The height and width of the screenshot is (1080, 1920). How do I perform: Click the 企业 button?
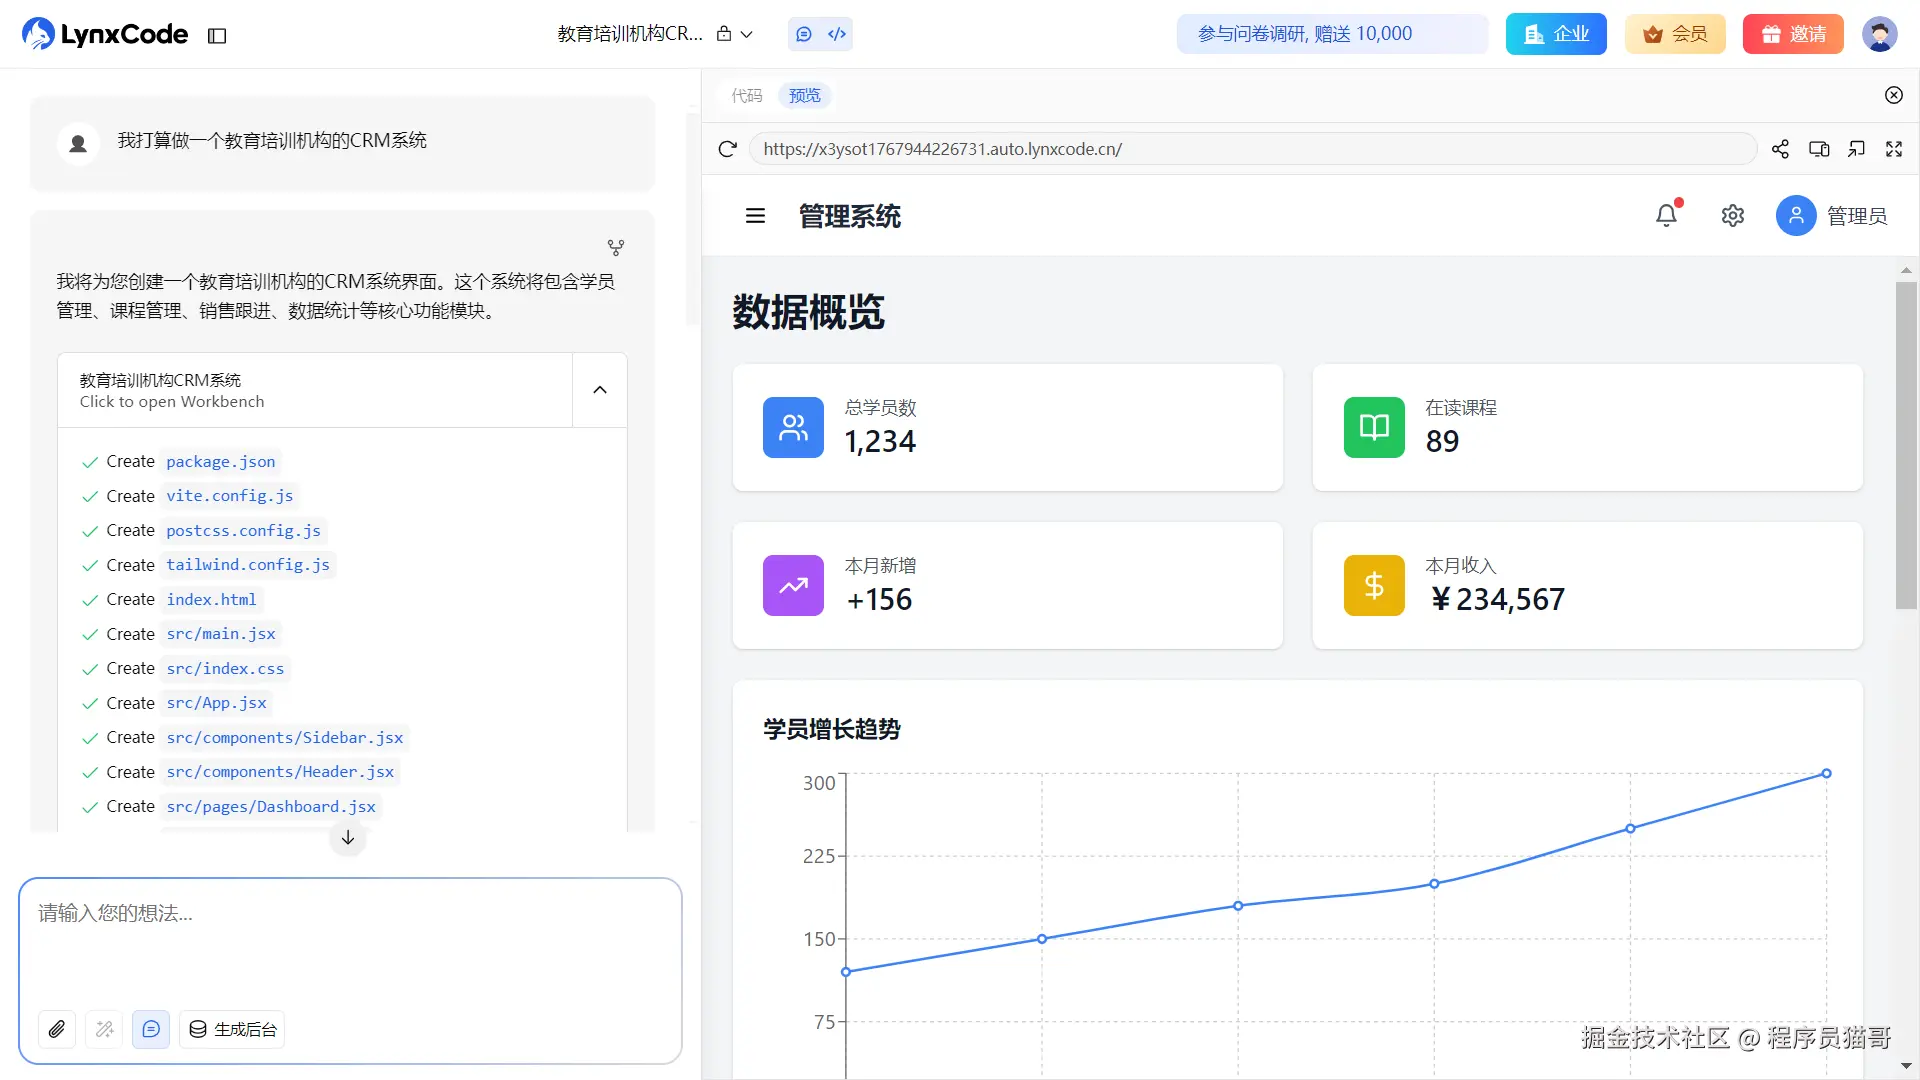pos(1556,34)
